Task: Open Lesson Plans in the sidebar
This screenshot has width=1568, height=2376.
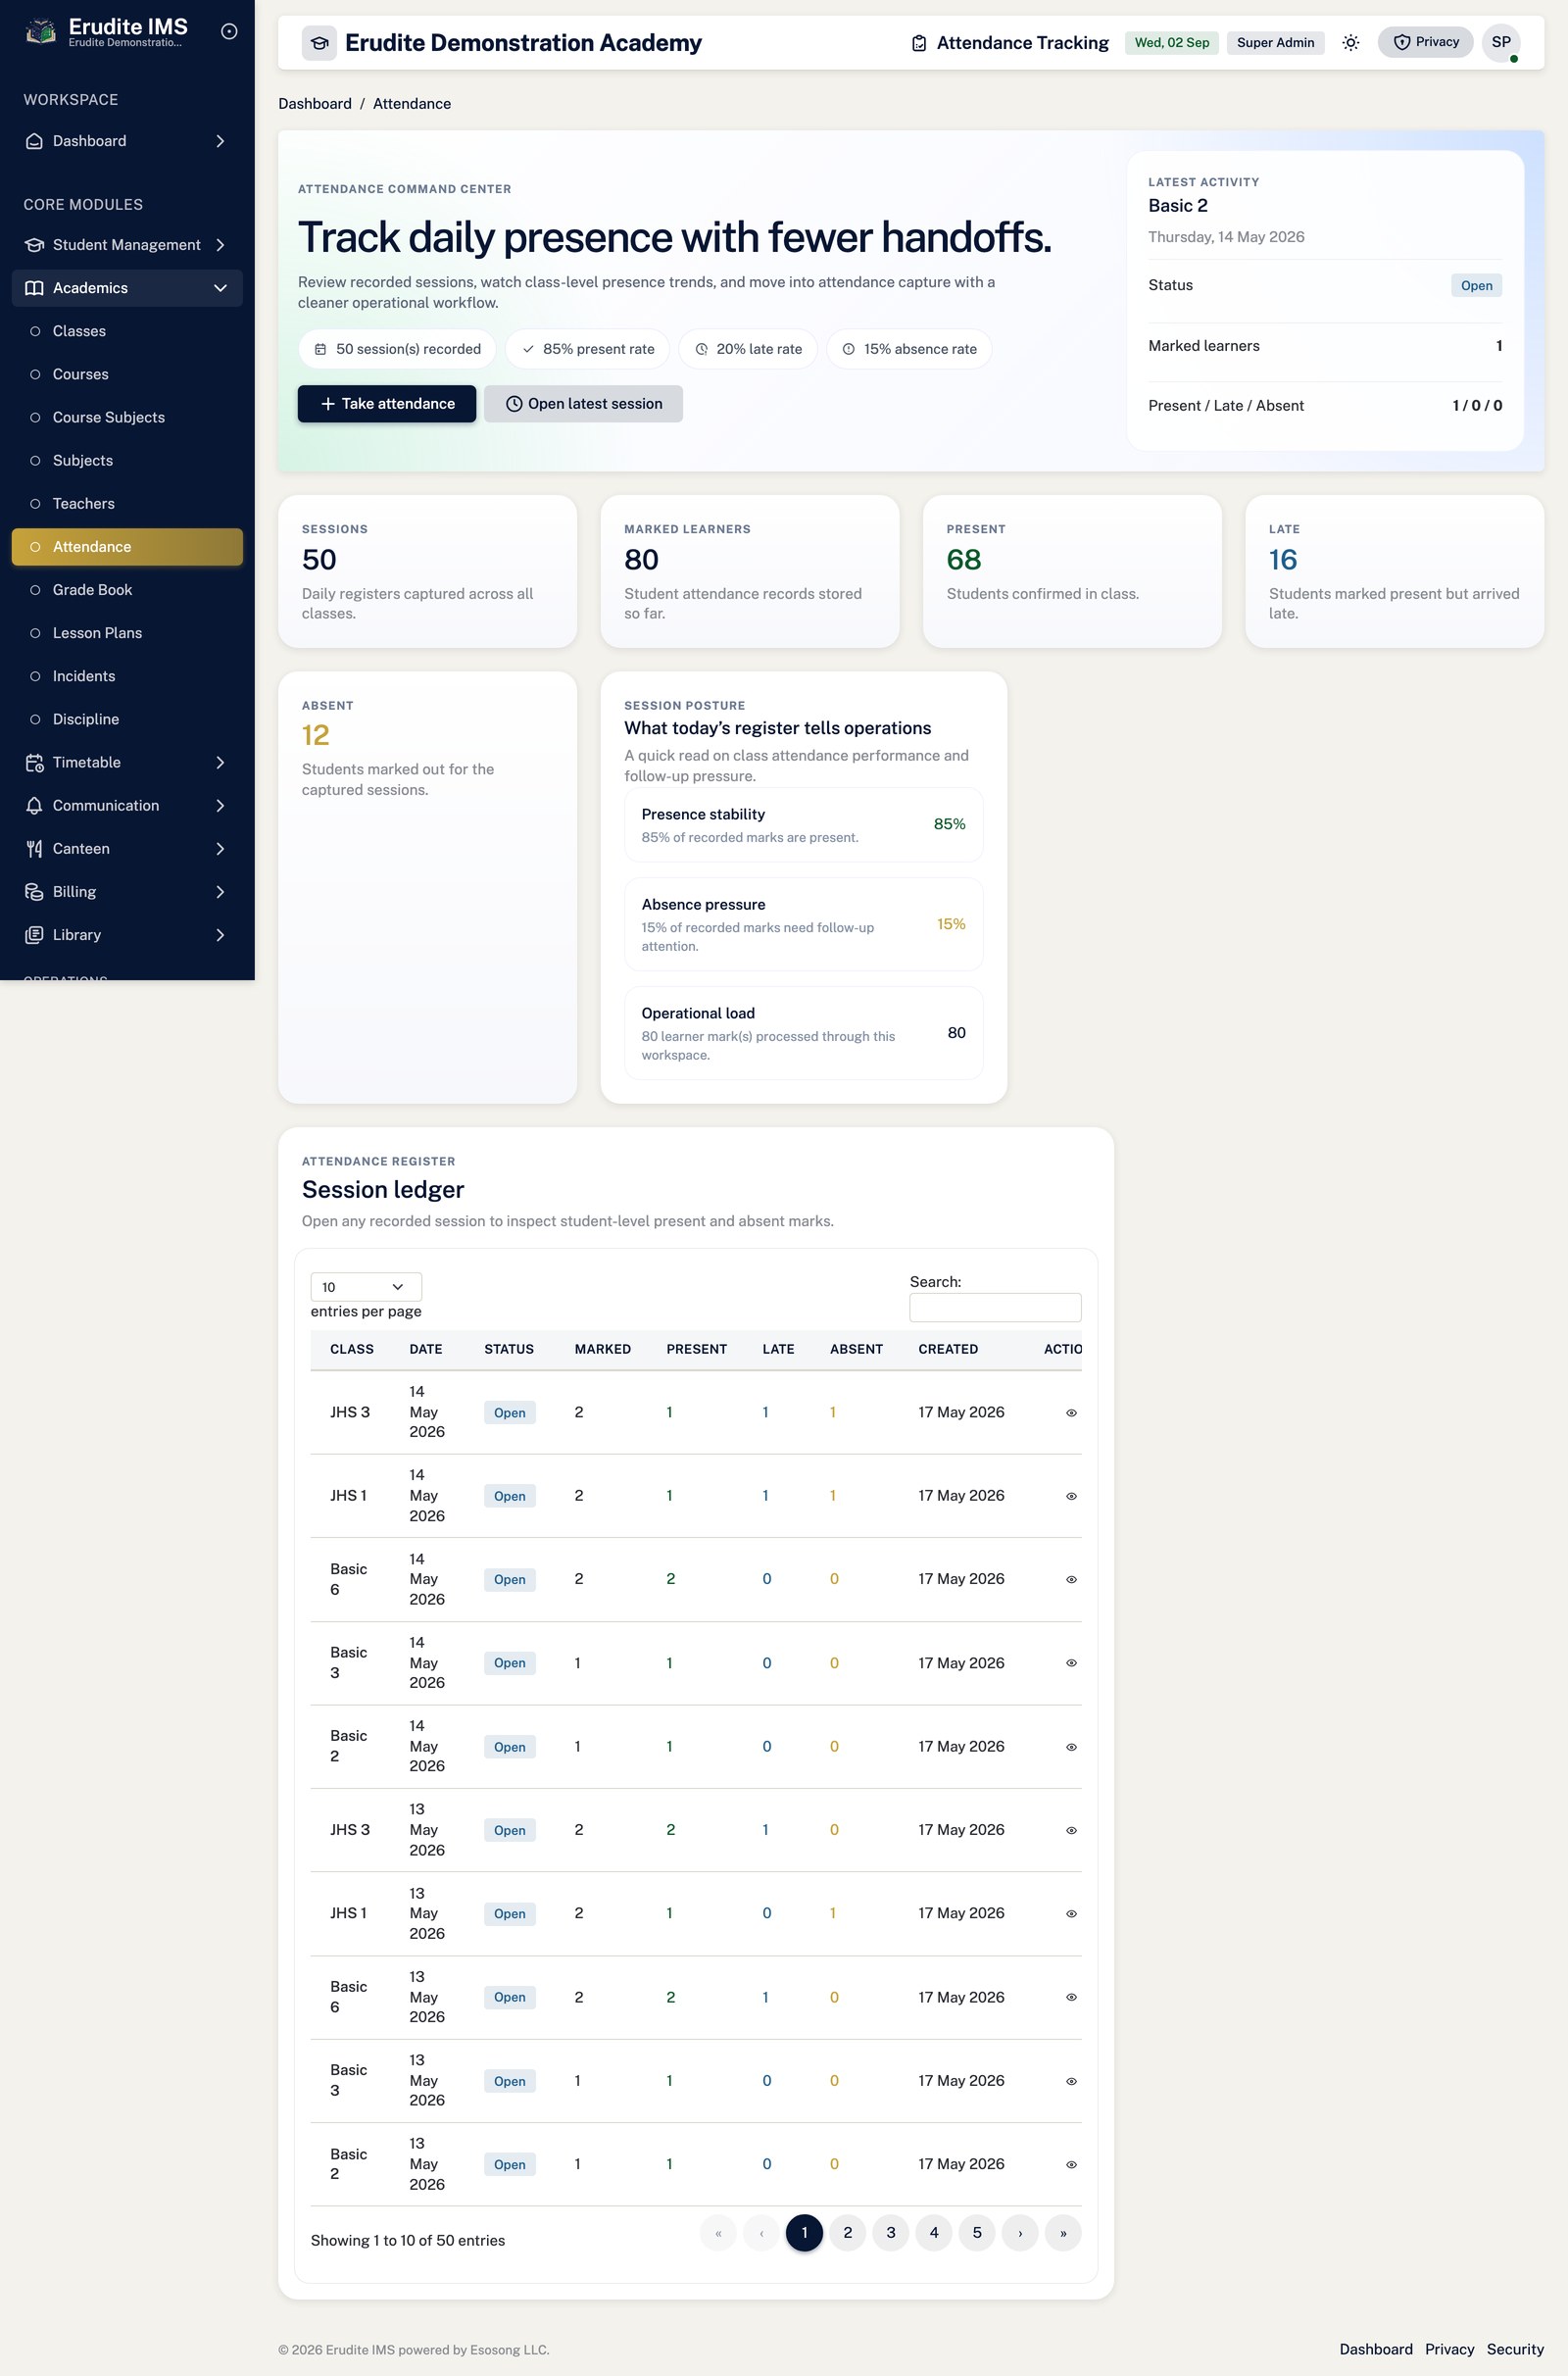Action: point(127,633)
